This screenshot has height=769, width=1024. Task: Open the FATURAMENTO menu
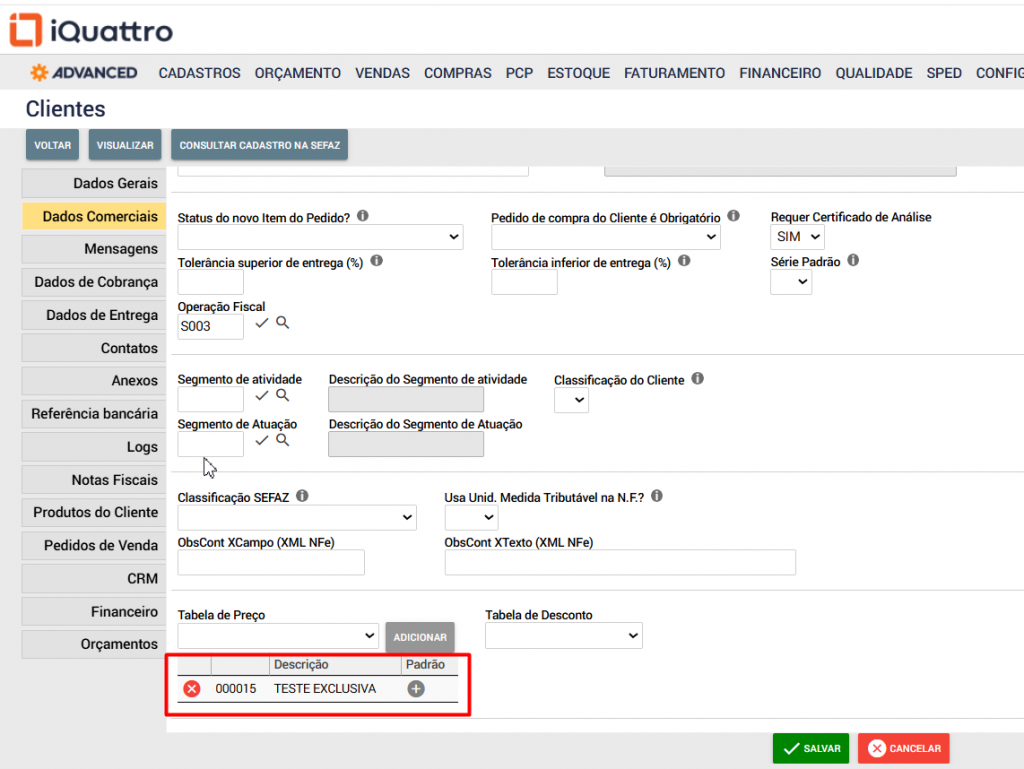tap(675, 73)
